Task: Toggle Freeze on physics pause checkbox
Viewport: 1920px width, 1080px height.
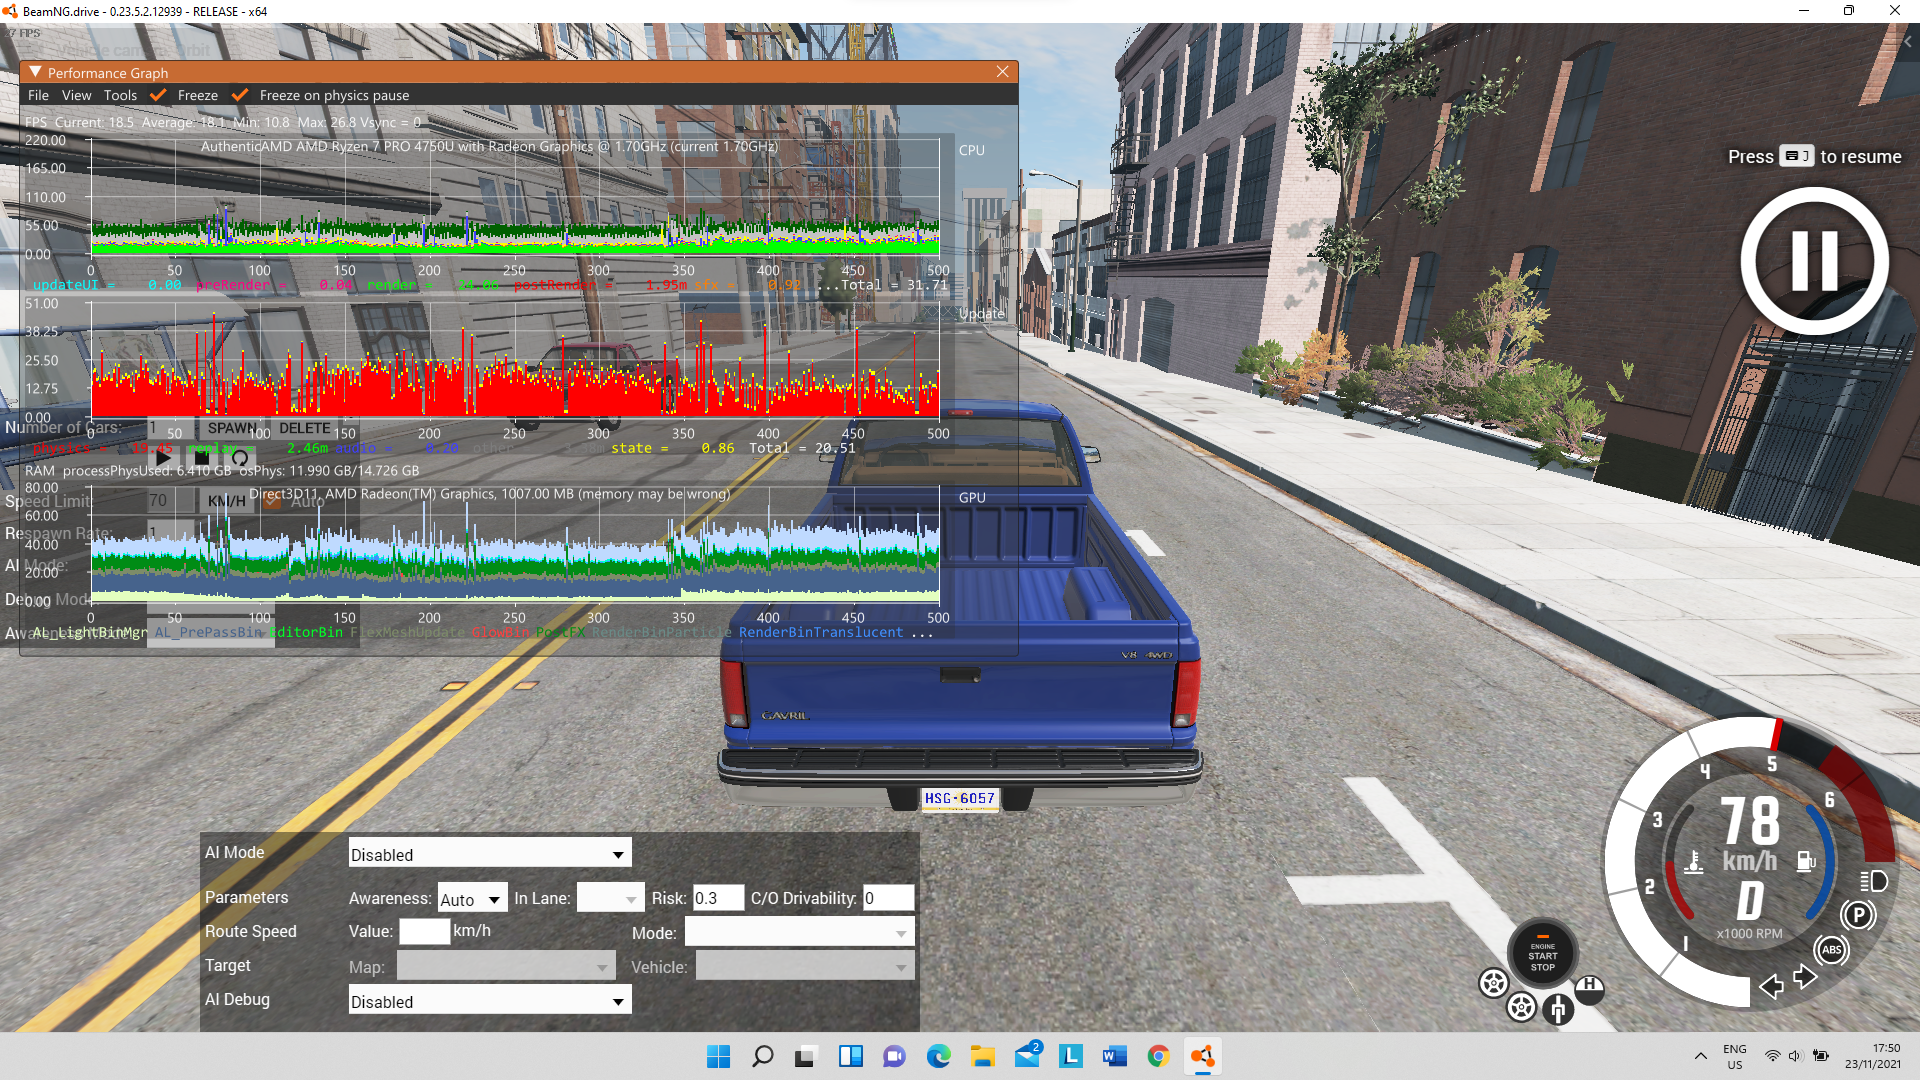Action: (x=240, y=95)
